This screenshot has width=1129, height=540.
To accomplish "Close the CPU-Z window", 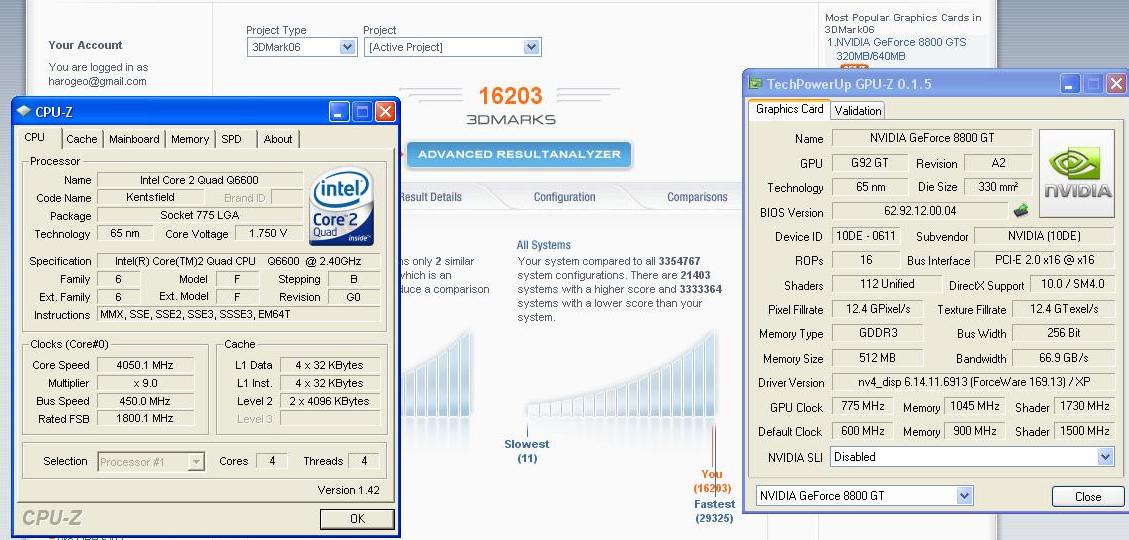I will pyautogui.click(x=385, y=112).
